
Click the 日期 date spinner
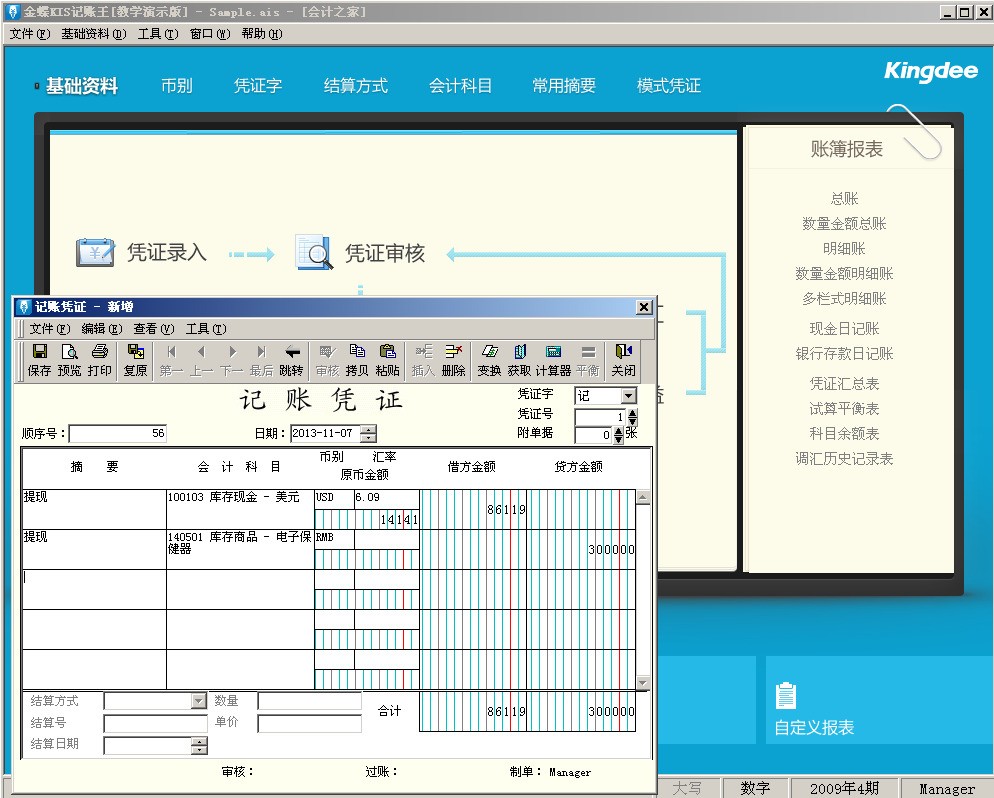368,434
